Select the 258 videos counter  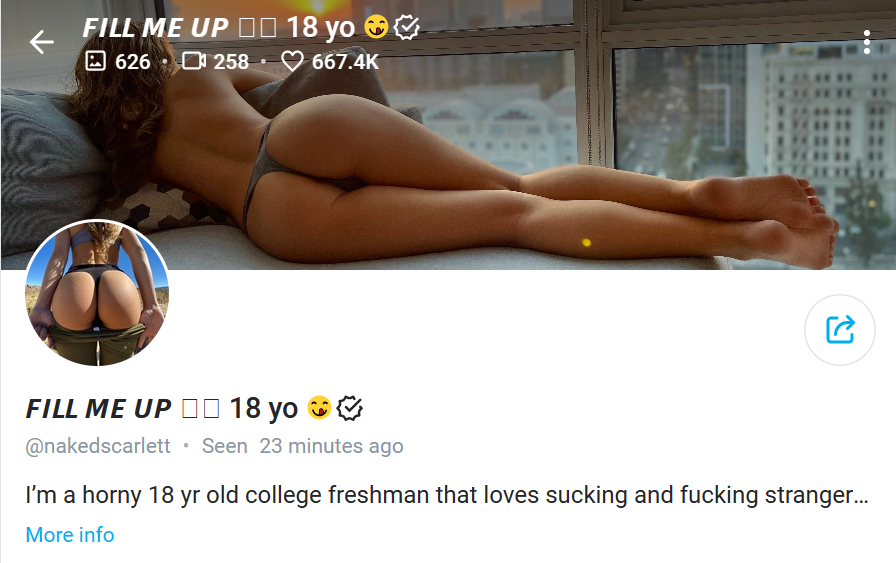pos(231,61)
